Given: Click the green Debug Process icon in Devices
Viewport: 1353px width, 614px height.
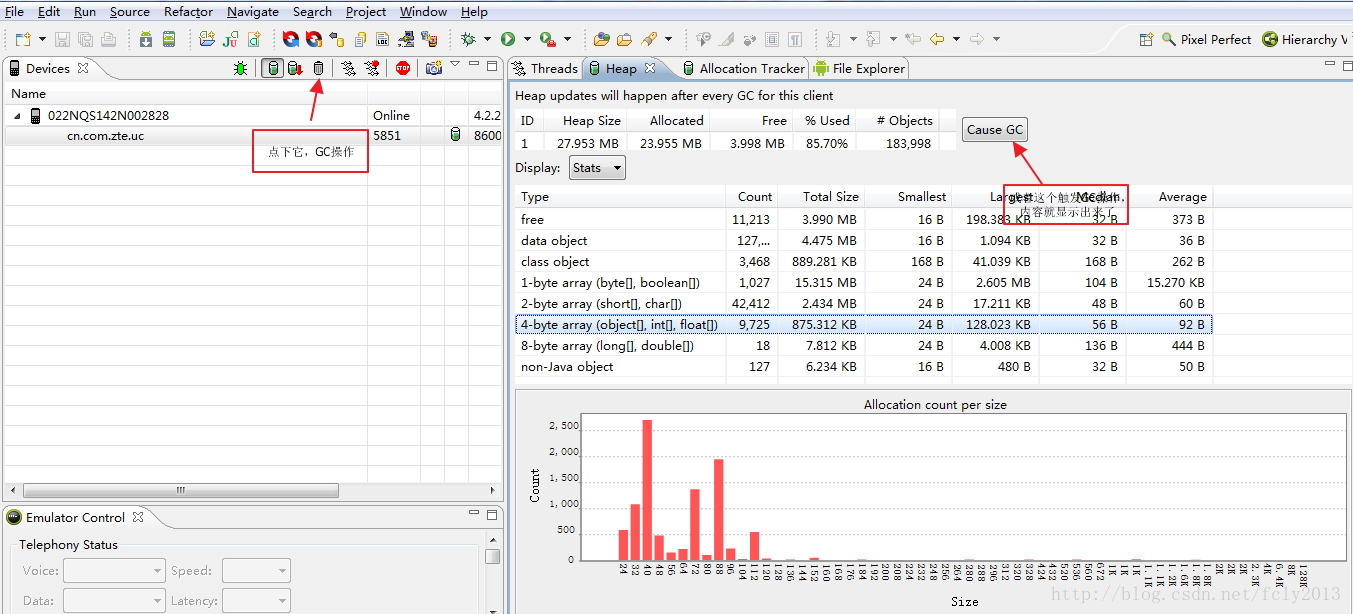Looking at the screenshot, I should (241, 68).
